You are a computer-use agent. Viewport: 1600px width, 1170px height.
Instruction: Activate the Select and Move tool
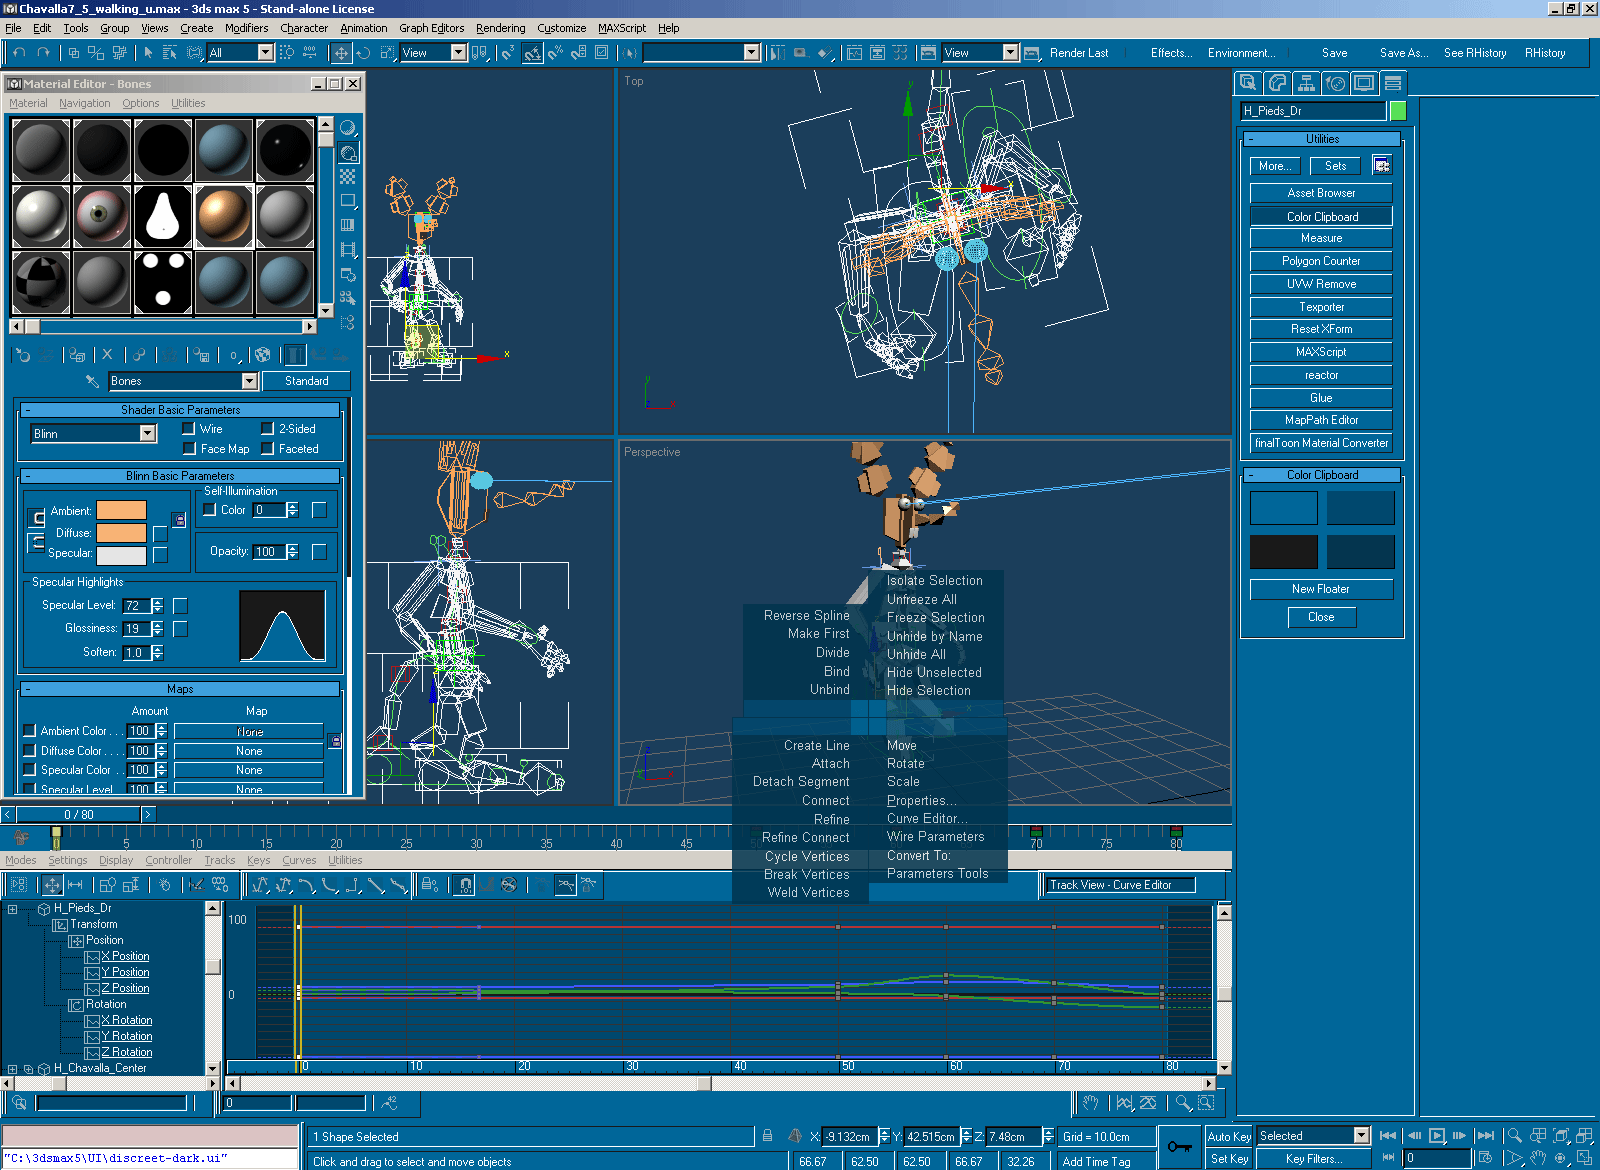[341, 53]
